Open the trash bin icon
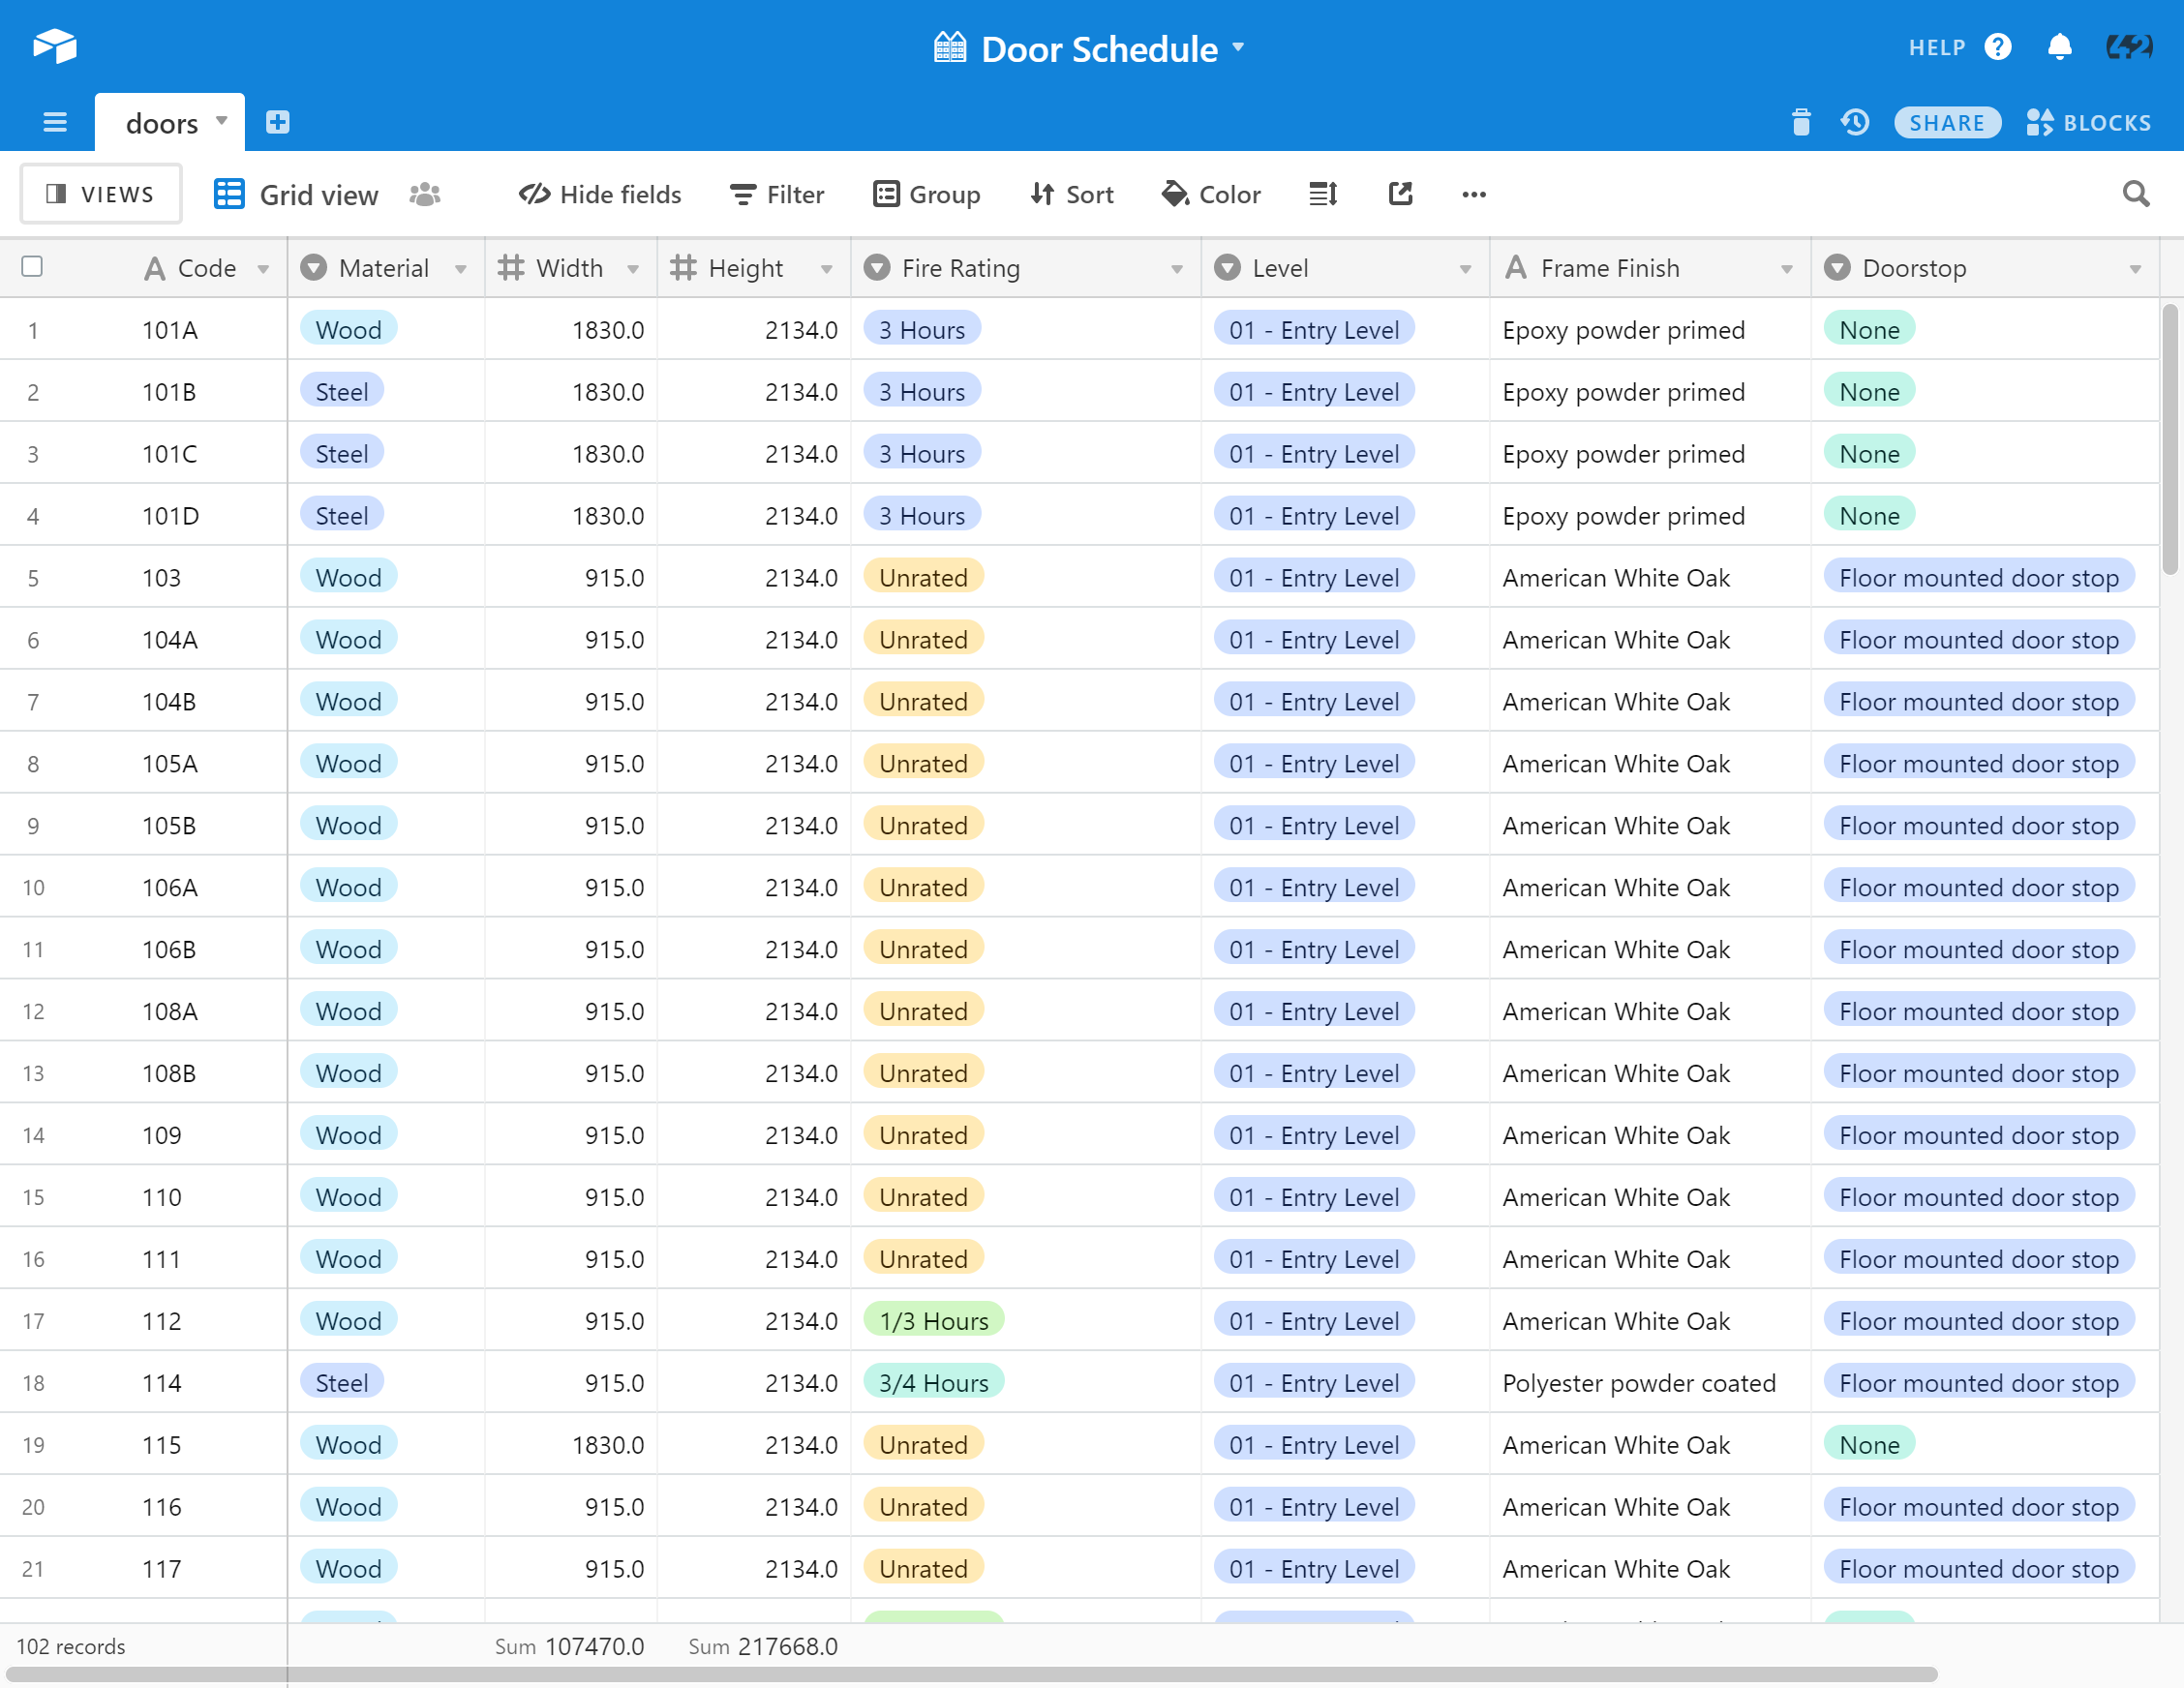Screen dimensions: 2184x1688 1801,122
